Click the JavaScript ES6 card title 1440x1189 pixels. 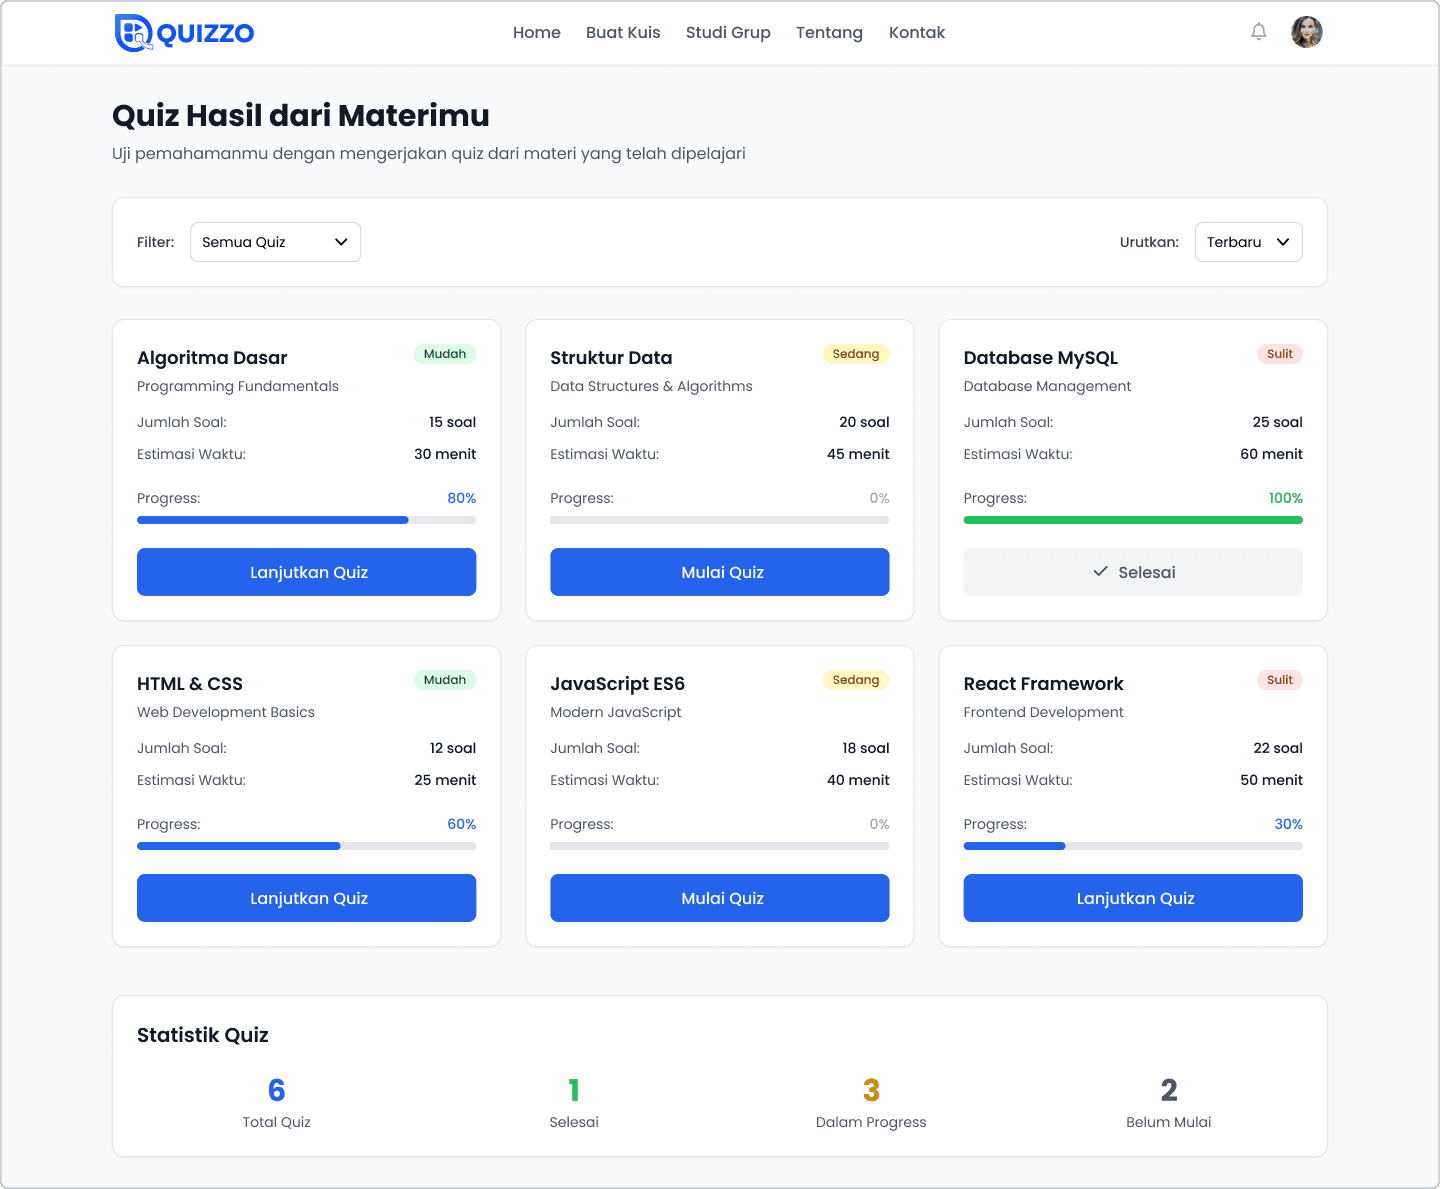pyautogui.click(x=618, y=684)
